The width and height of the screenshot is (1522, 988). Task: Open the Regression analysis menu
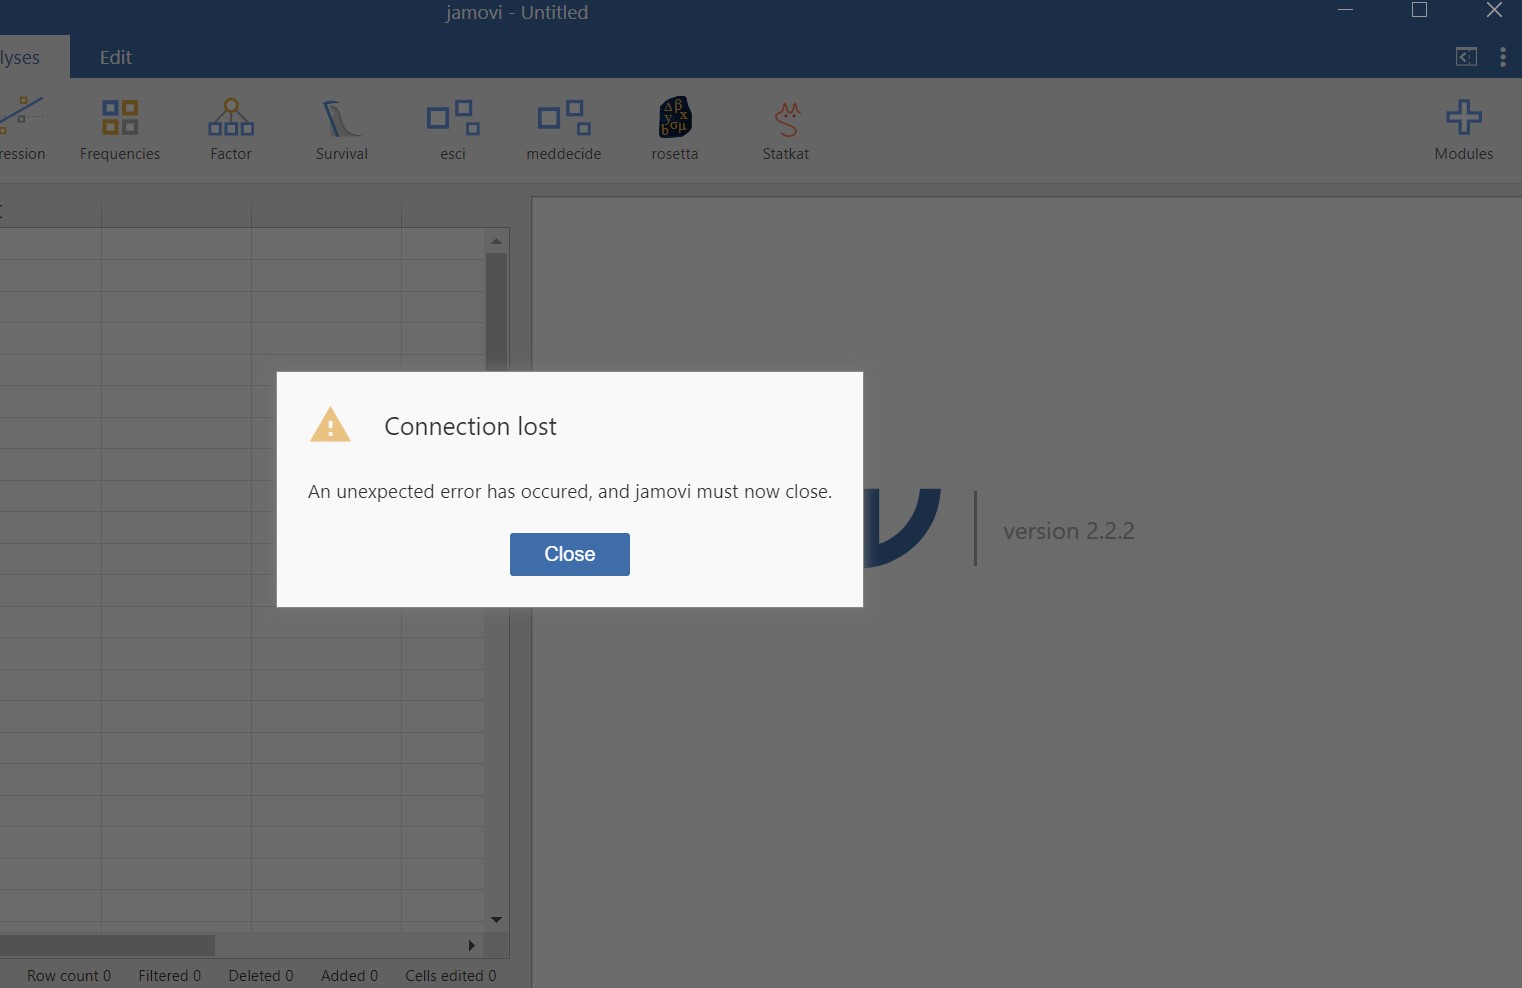click(x=22, y=130)
